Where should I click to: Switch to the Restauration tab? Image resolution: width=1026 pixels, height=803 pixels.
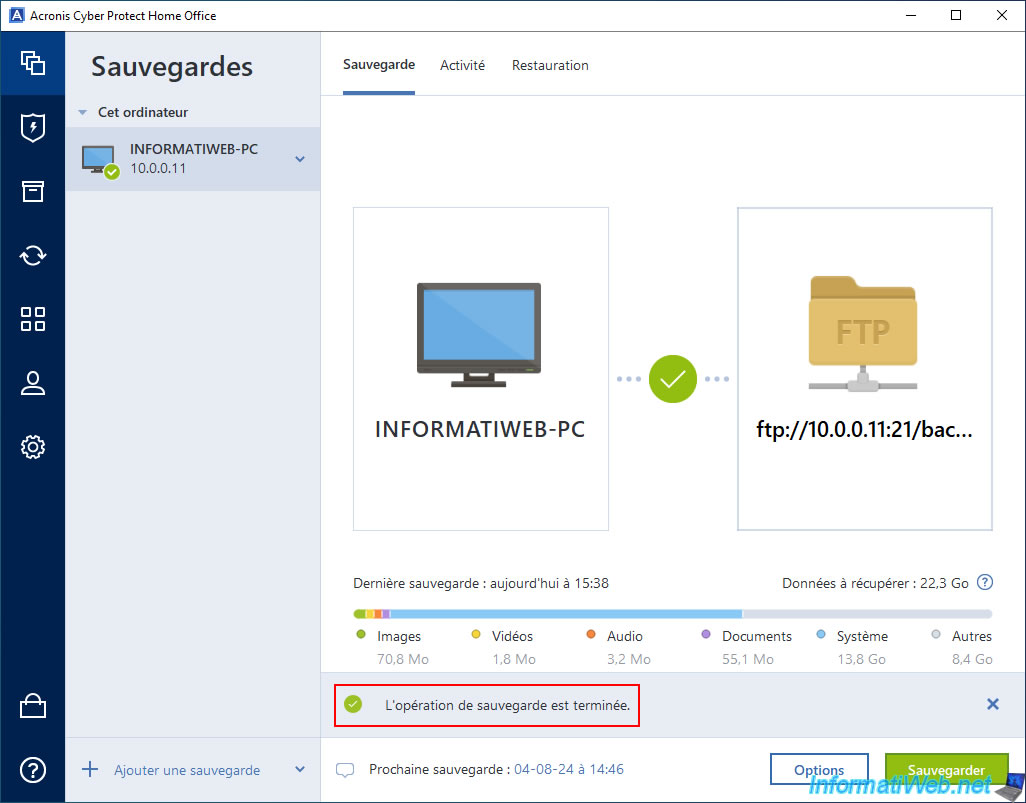coord(550,65)
